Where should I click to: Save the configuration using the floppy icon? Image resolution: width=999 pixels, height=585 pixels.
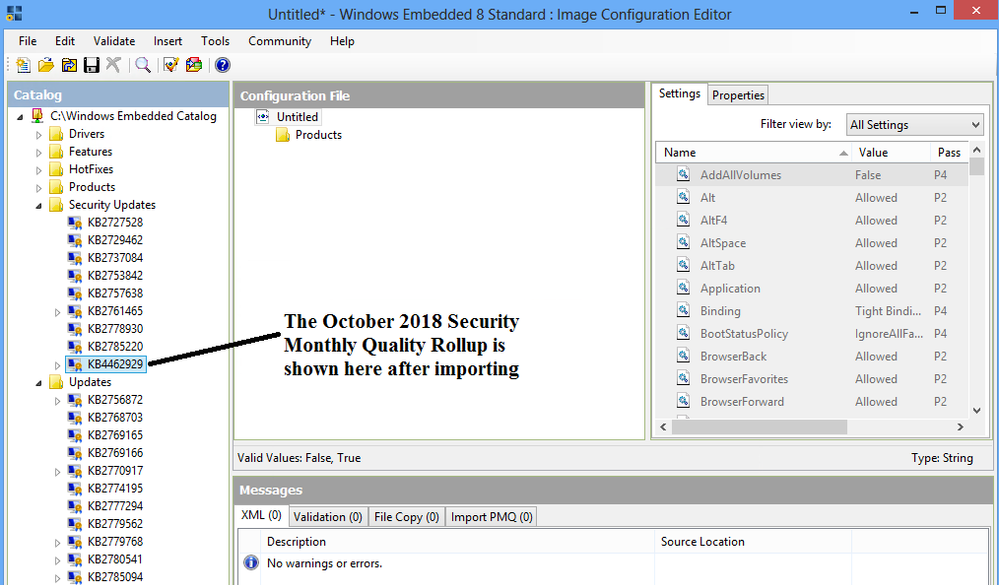[x=92, y=65]
